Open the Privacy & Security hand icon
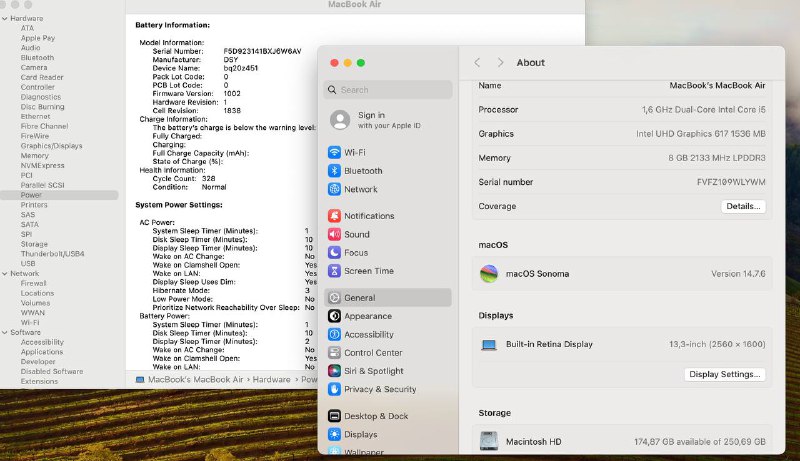The image size is (800, 461). point(334,389)
